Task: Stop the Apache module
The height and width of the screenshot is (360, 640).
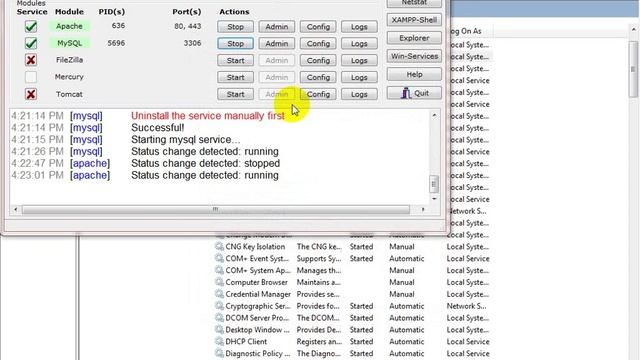Action: click(x=236, y=27)
